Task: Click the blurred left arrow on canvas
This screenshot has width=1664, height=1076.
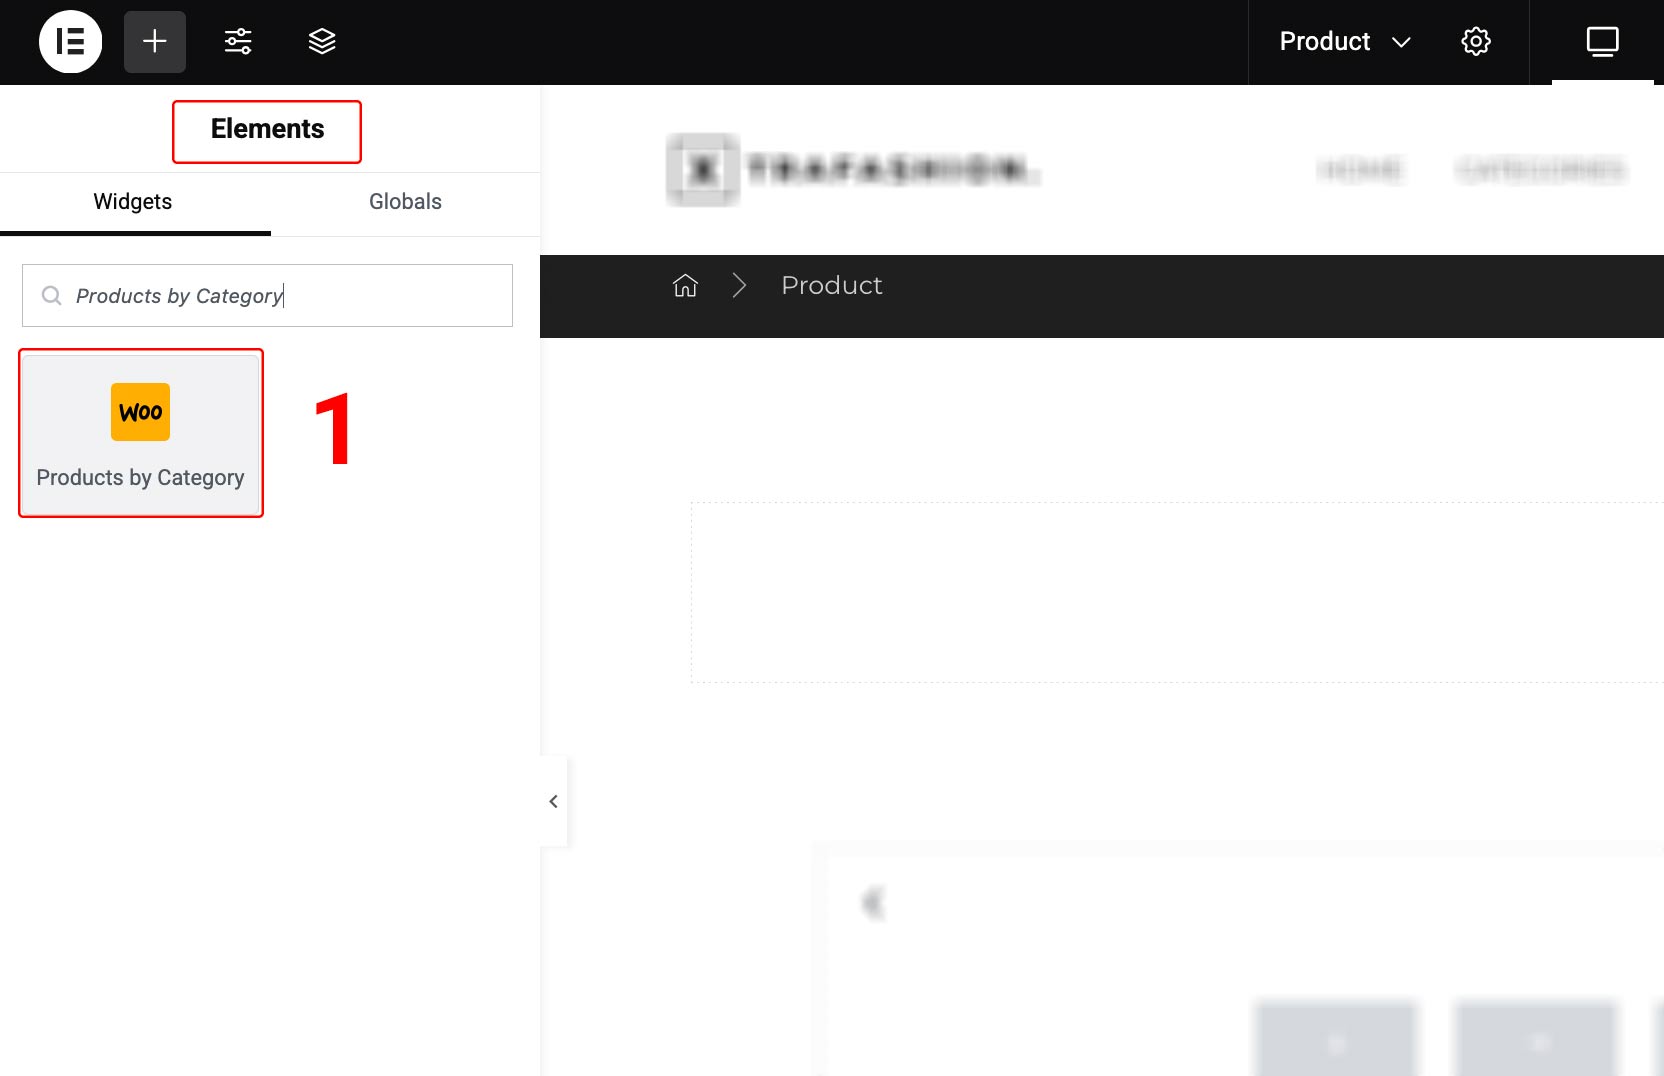Action: [873, 904]
